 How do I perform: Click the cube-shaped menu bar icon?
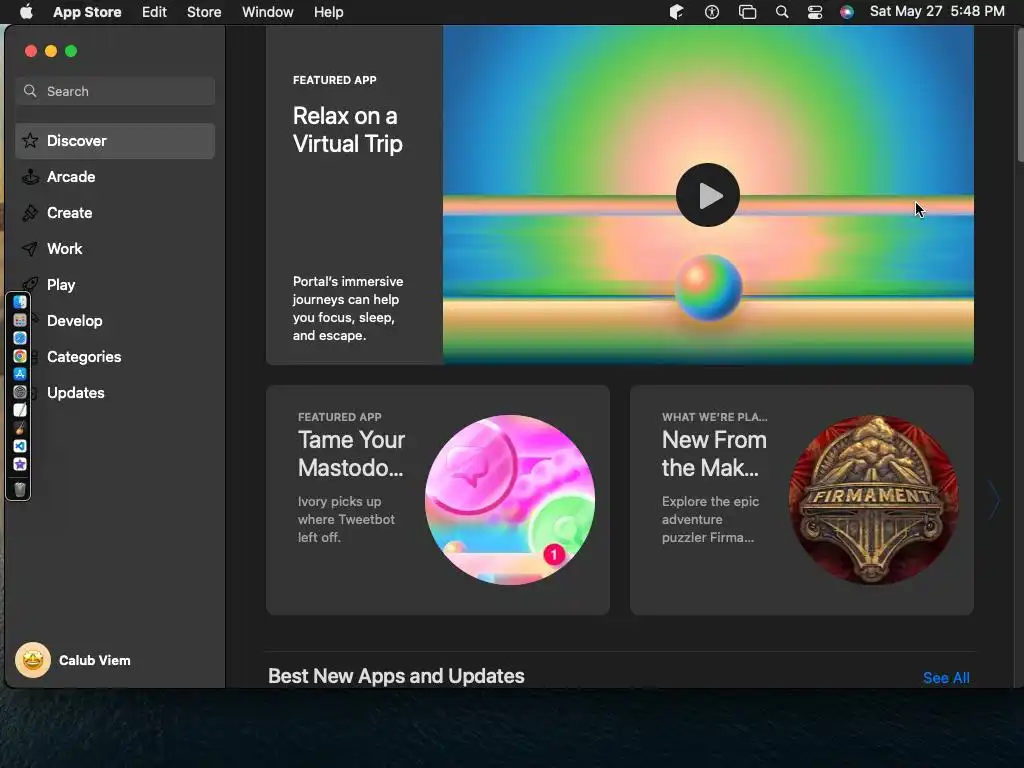tap(677, 12)
